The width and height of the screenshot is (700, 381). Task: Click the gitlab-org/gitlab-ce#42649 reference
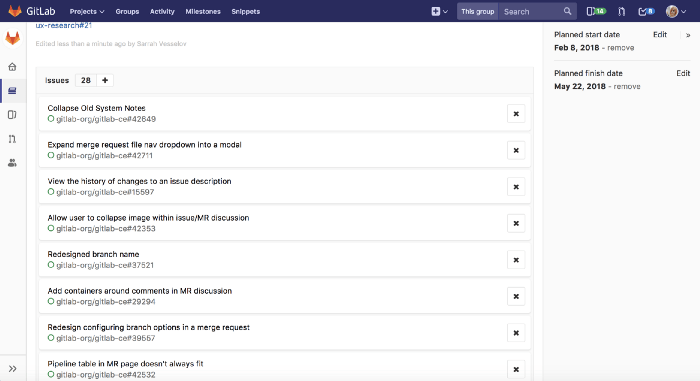pyautogui.click(x=106, y=119)
